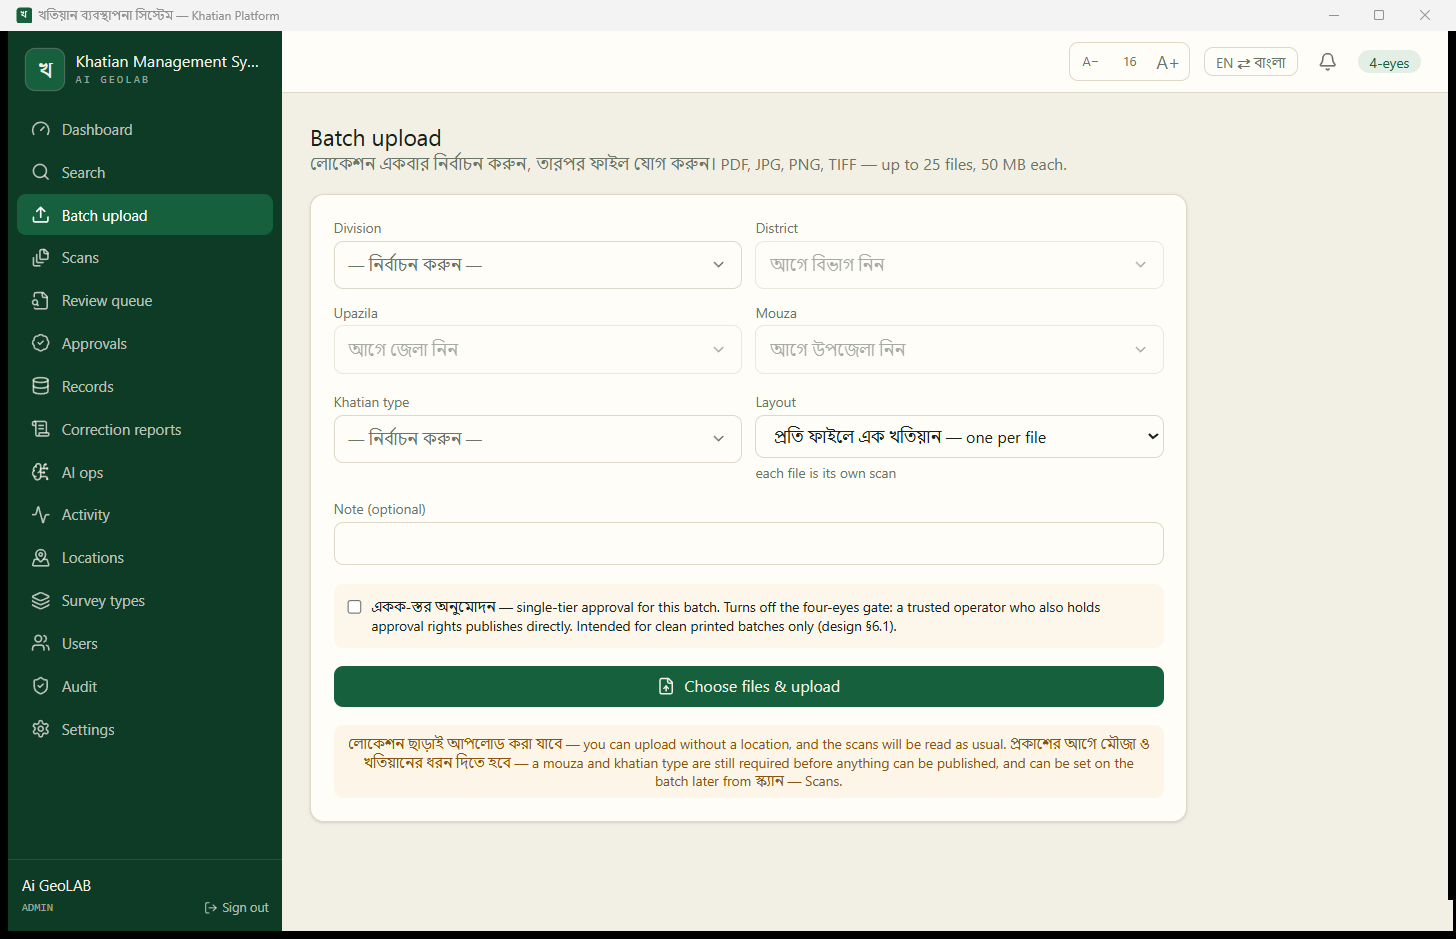This screenshot has height=939, width=1456.
Task: Open the Khatian type dropdown
Action: 538,439
